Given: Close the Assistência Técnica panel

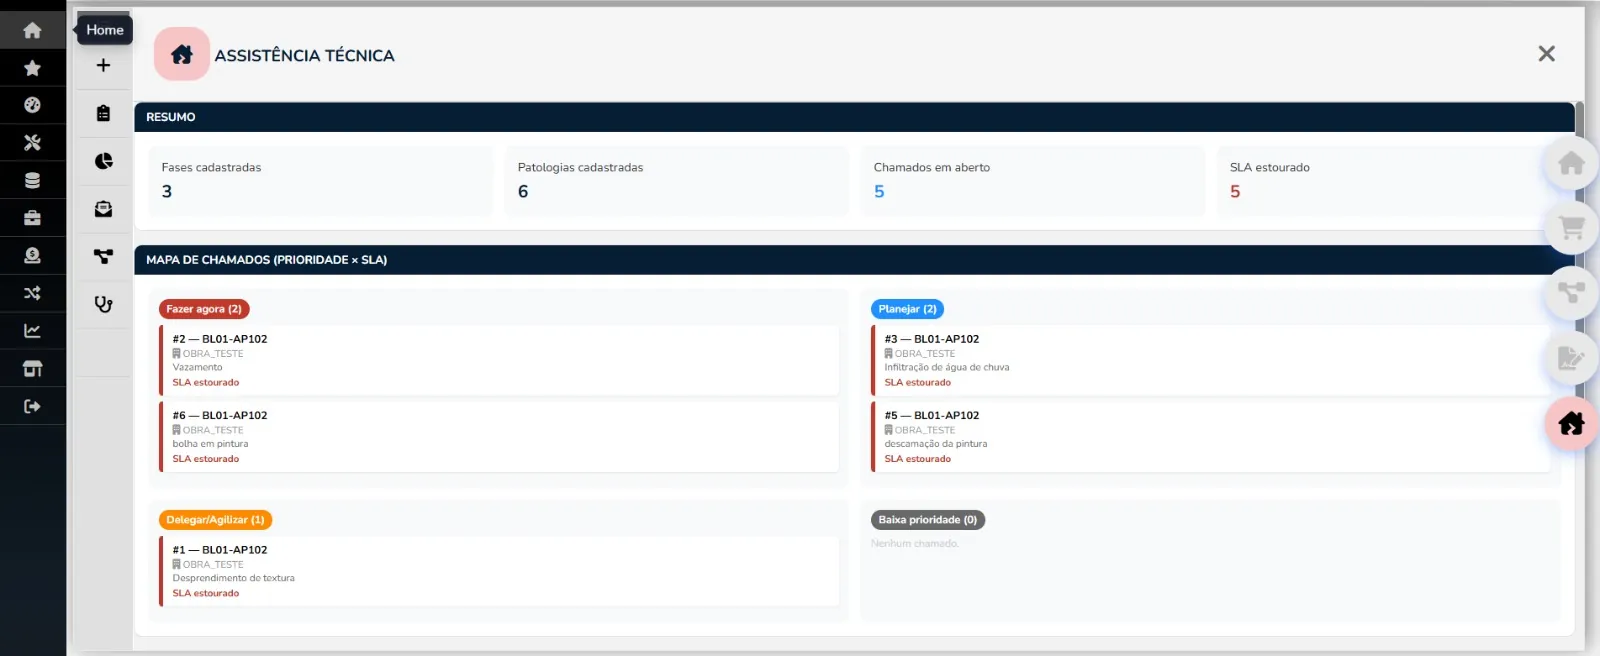Looking at the screenshot, I should [1546, 54].
